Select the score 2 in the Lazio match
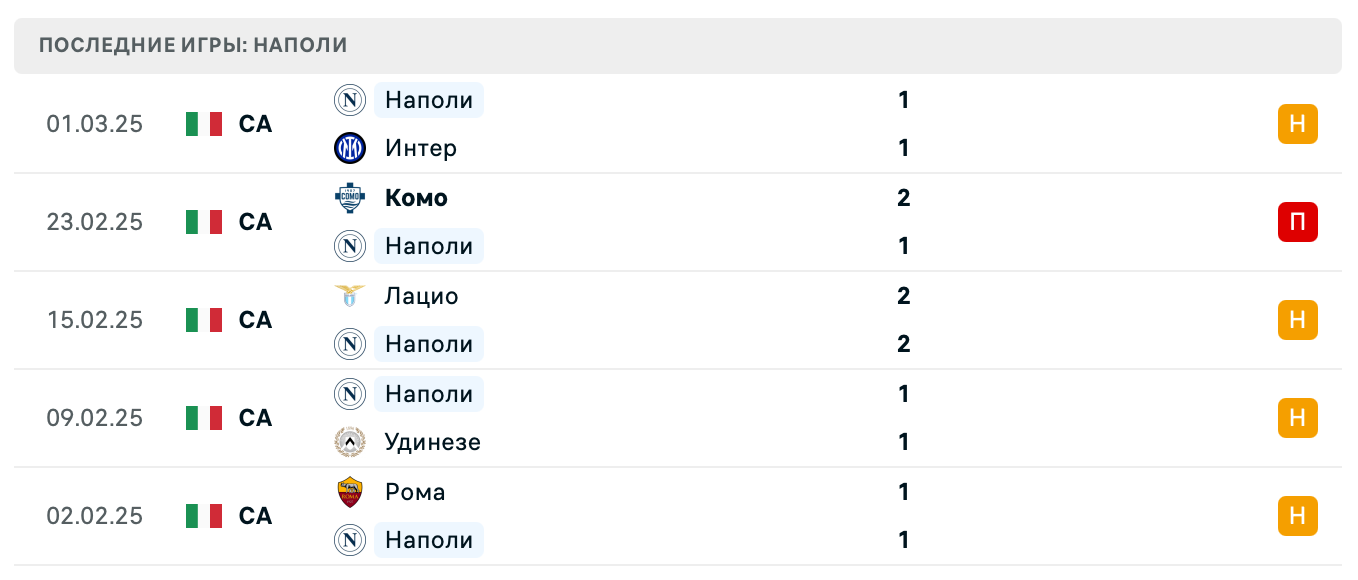 (x=903, y=296)
